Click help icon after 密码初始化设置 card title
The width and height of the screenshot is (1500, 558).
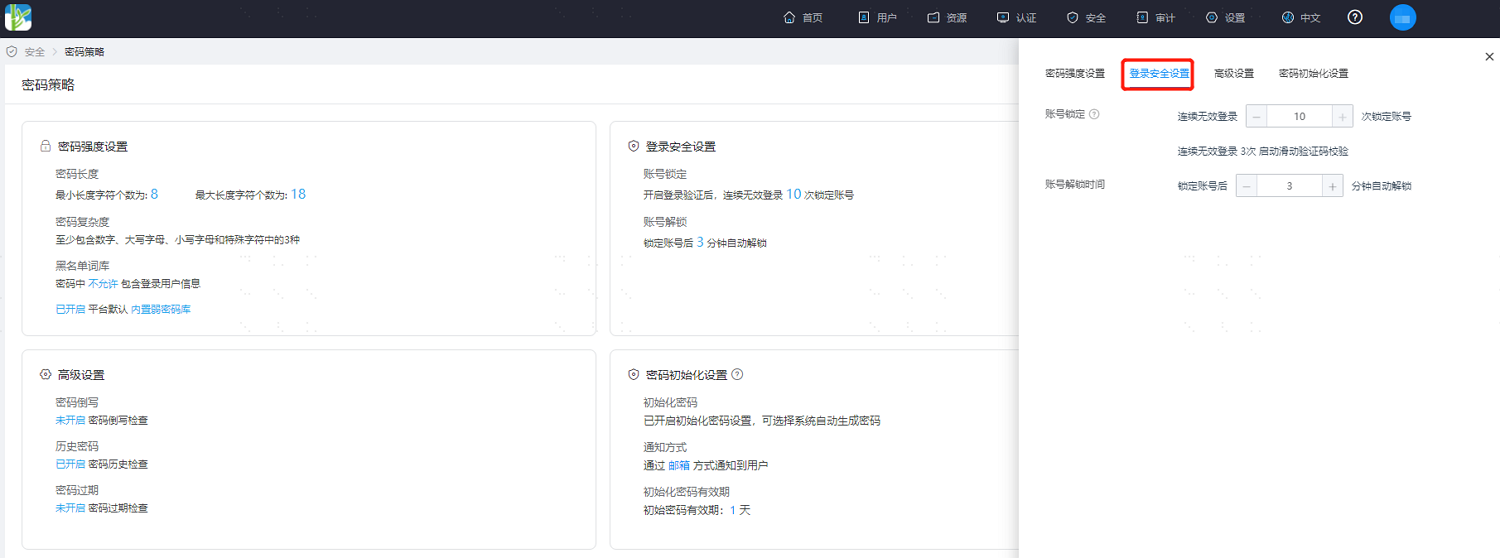coord(737,375)
